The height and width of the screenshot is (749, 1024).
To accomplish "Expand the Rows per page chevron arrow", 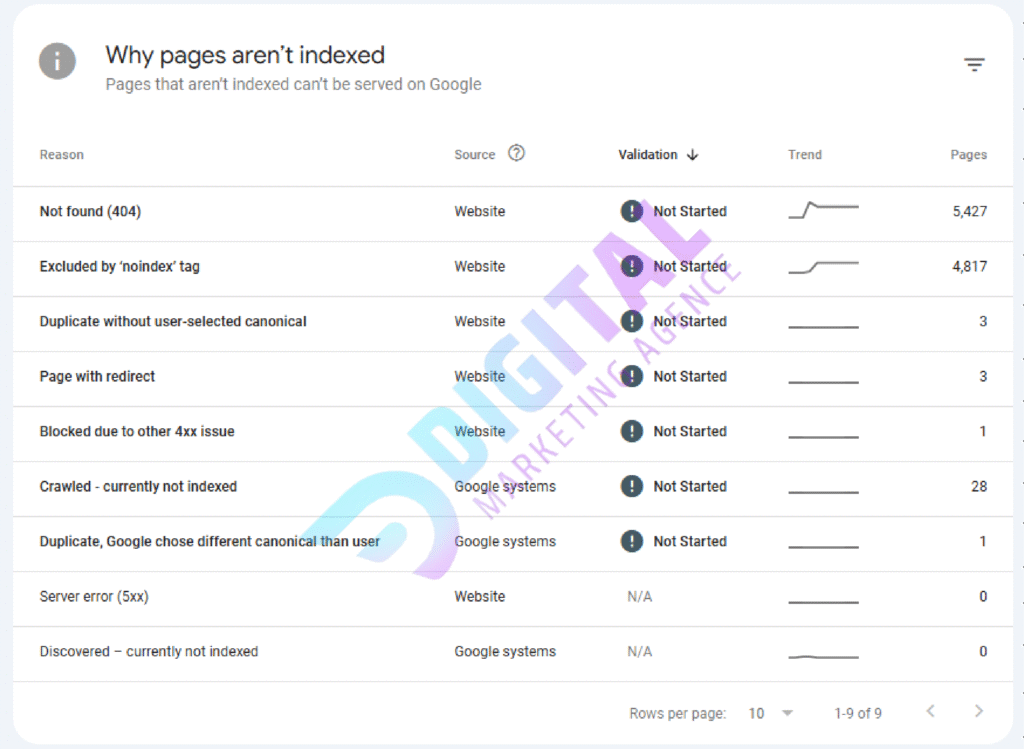I will point(786,713).
